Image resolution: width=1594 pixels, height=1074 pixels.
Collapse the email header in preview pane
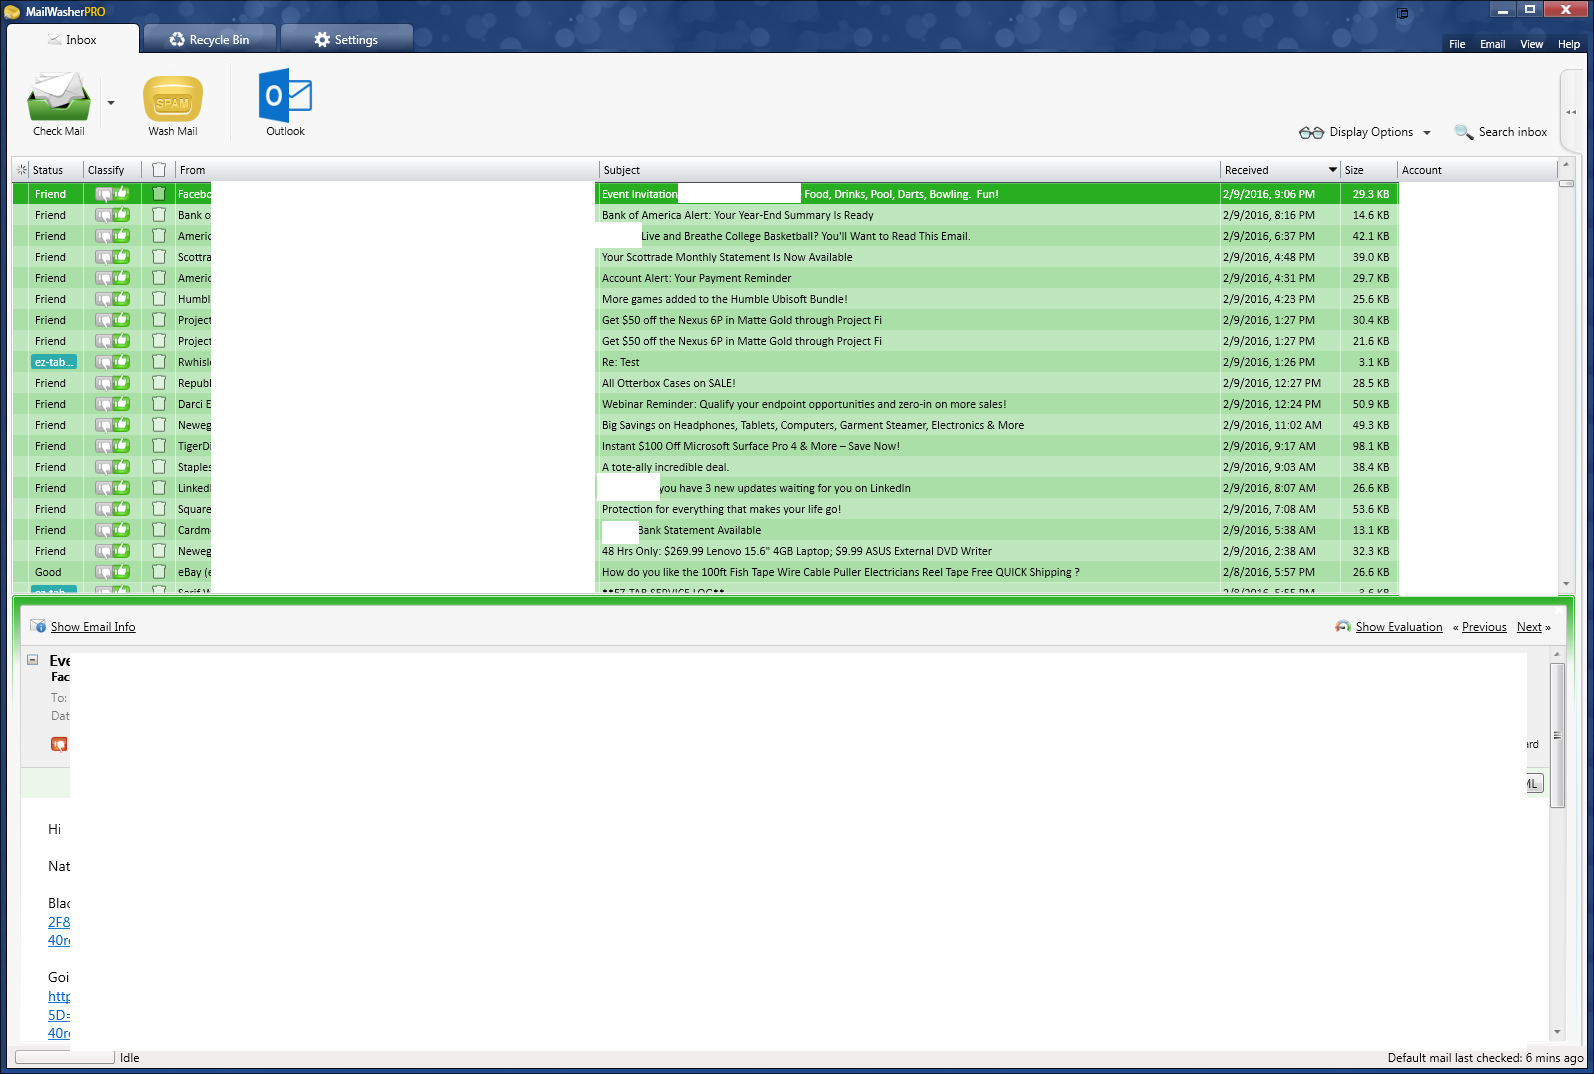click(x=33, y=660)
